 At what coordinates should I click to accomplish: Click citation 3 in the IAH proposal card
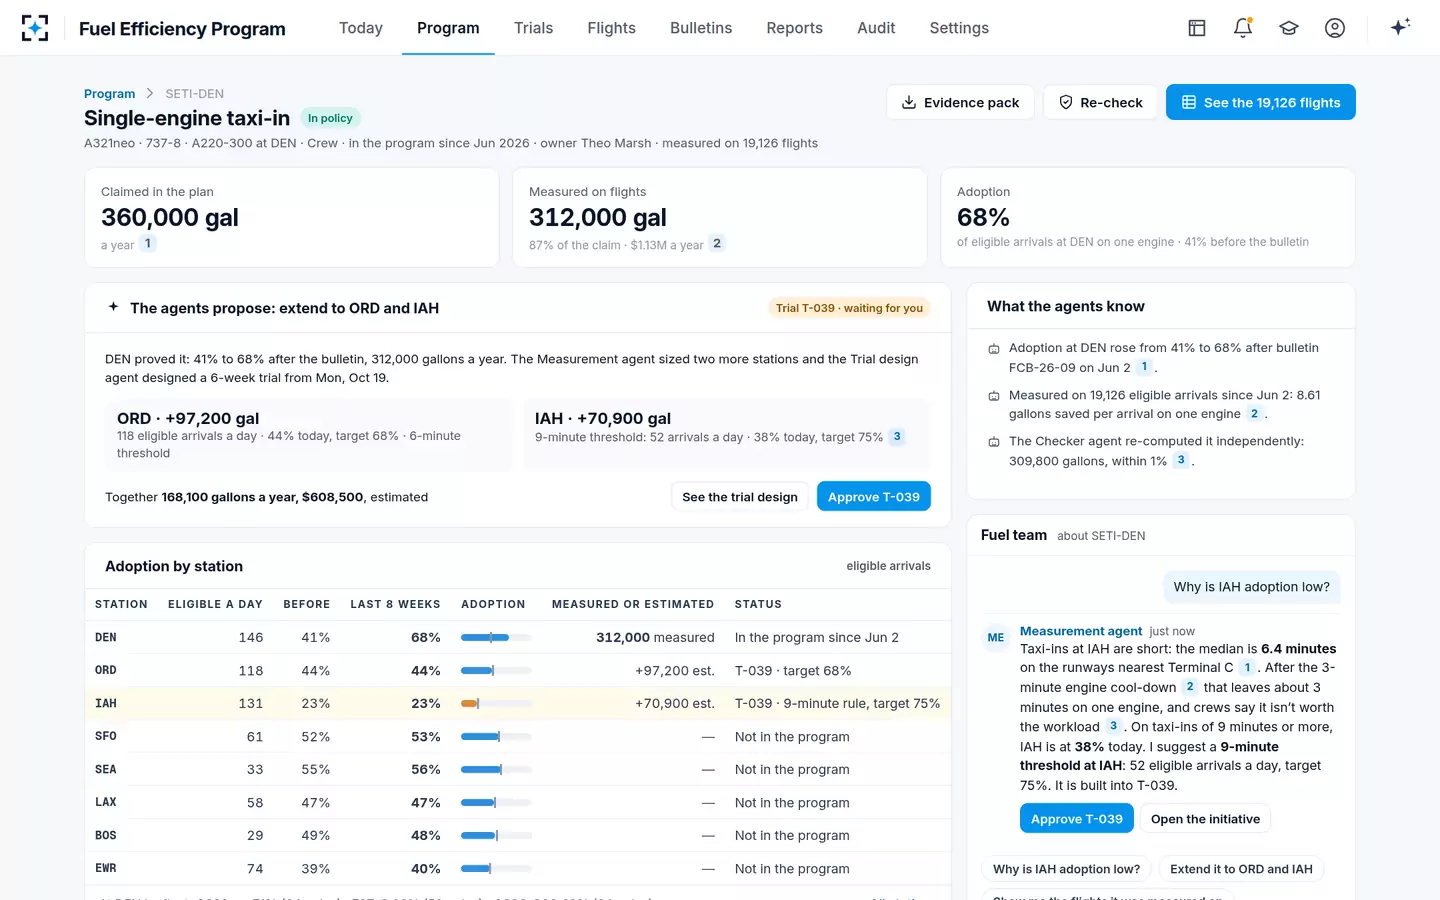click(897, 437)
